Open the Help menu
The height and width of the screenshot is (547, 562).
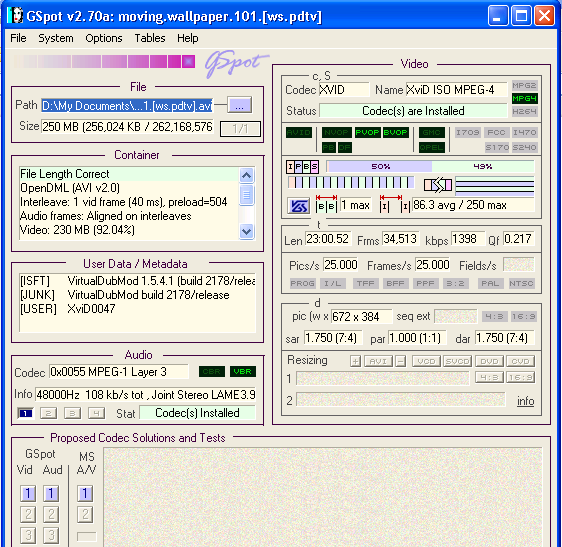187,38
